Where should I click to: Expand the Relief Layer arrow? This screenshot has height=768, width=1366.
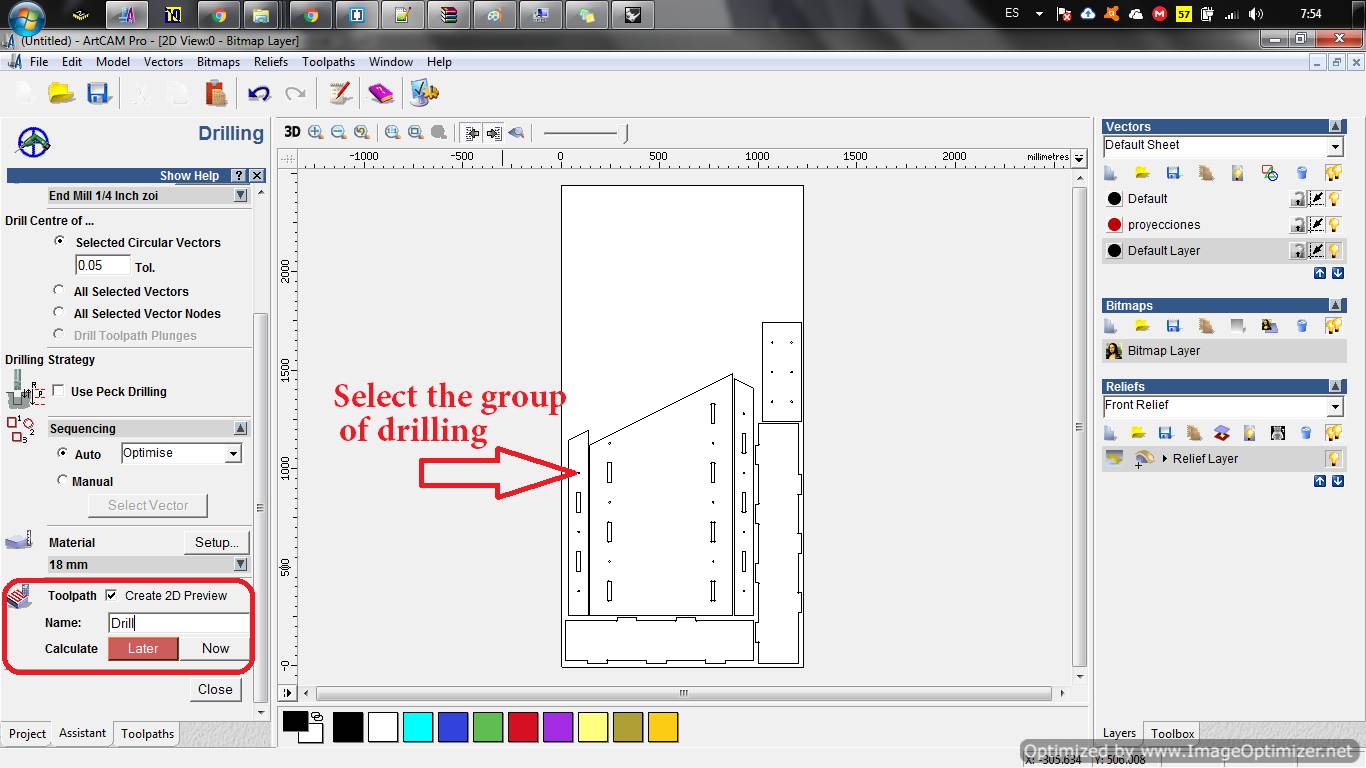pos(1164,459)
